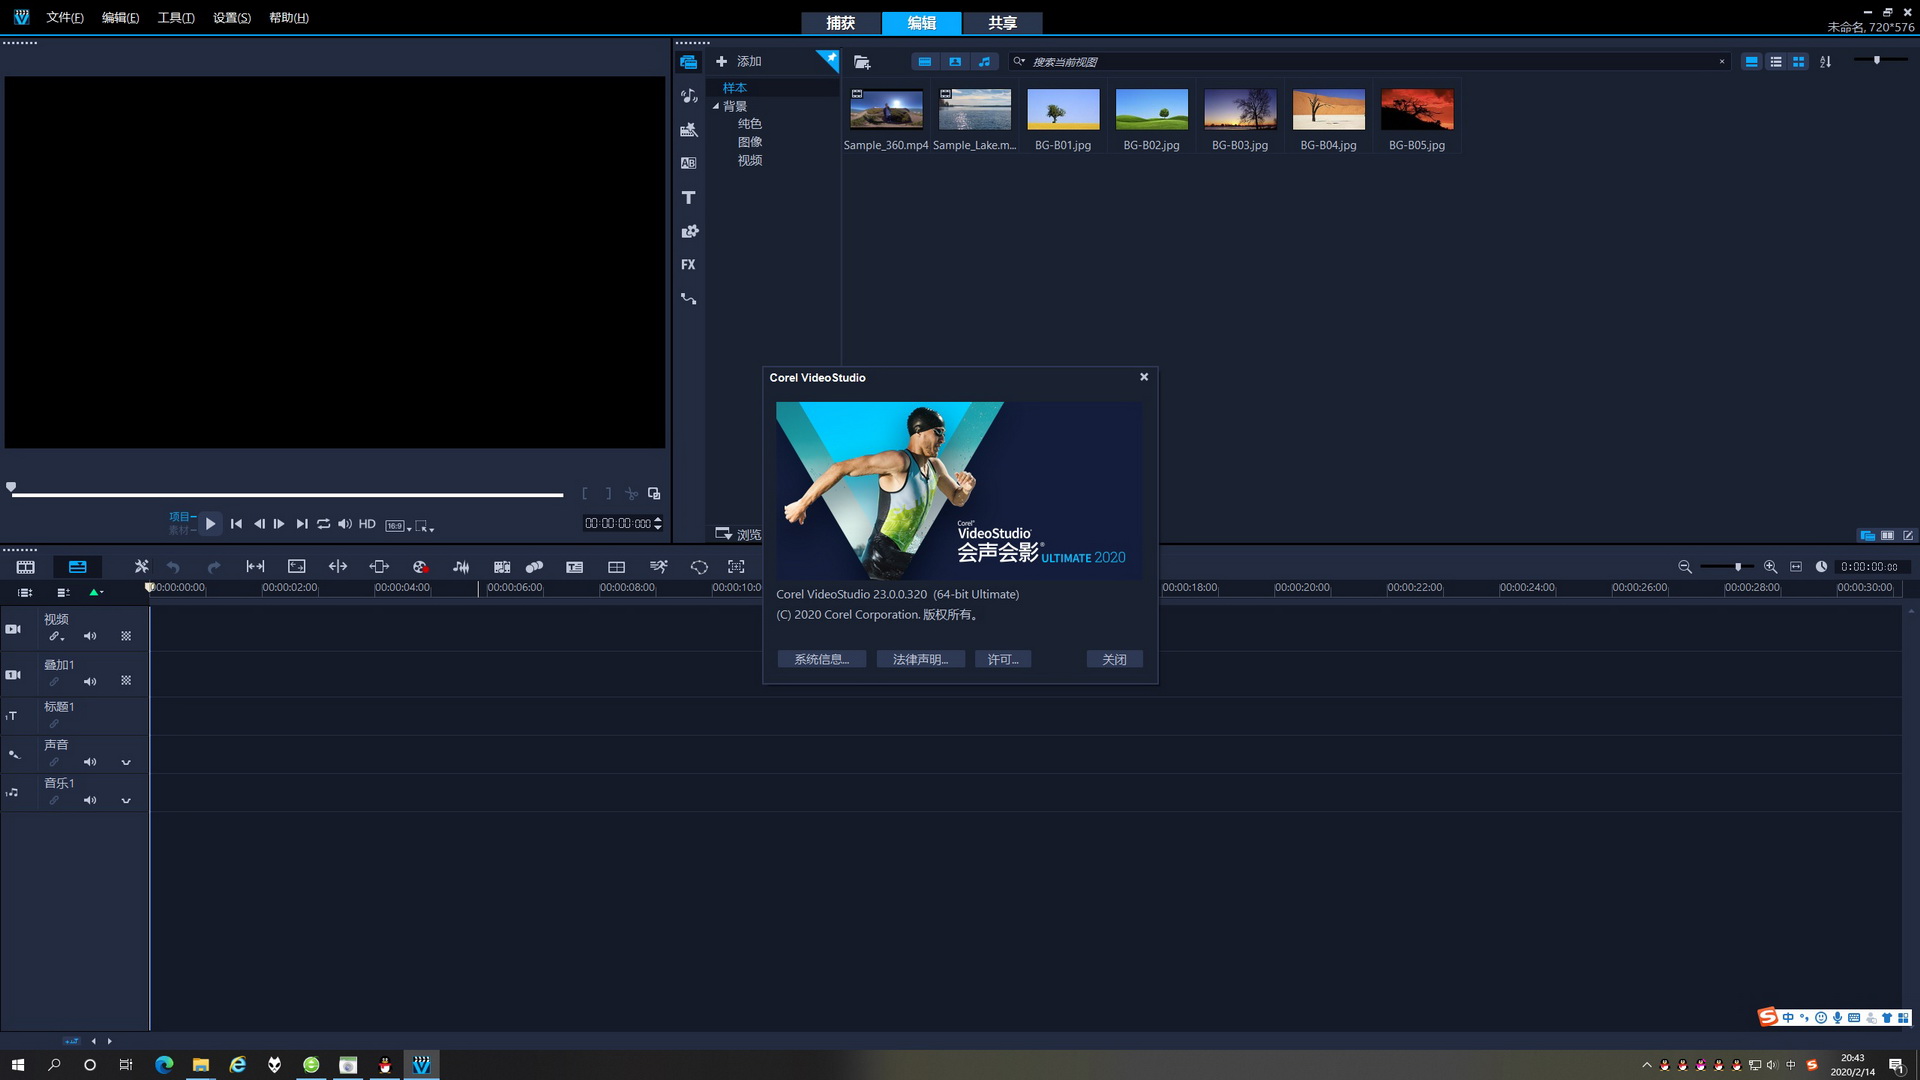Switch to Timeline view
1920x1080 pixels.
(77, 567)
